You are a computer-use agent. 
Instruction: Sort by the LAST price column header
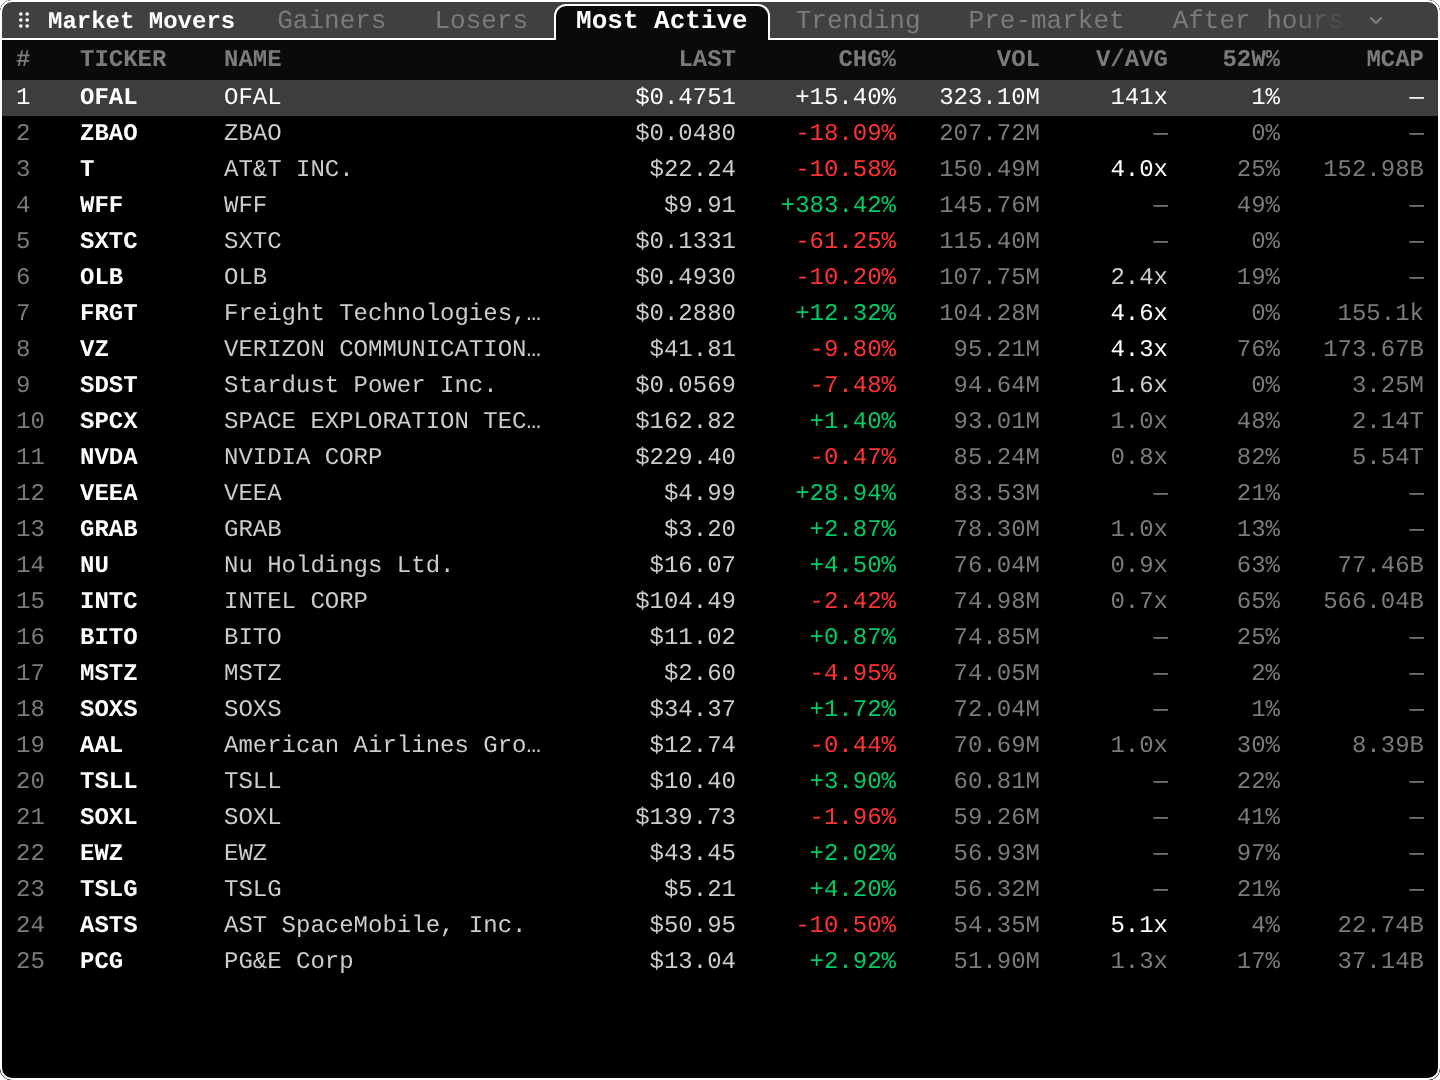coord(707,59)
